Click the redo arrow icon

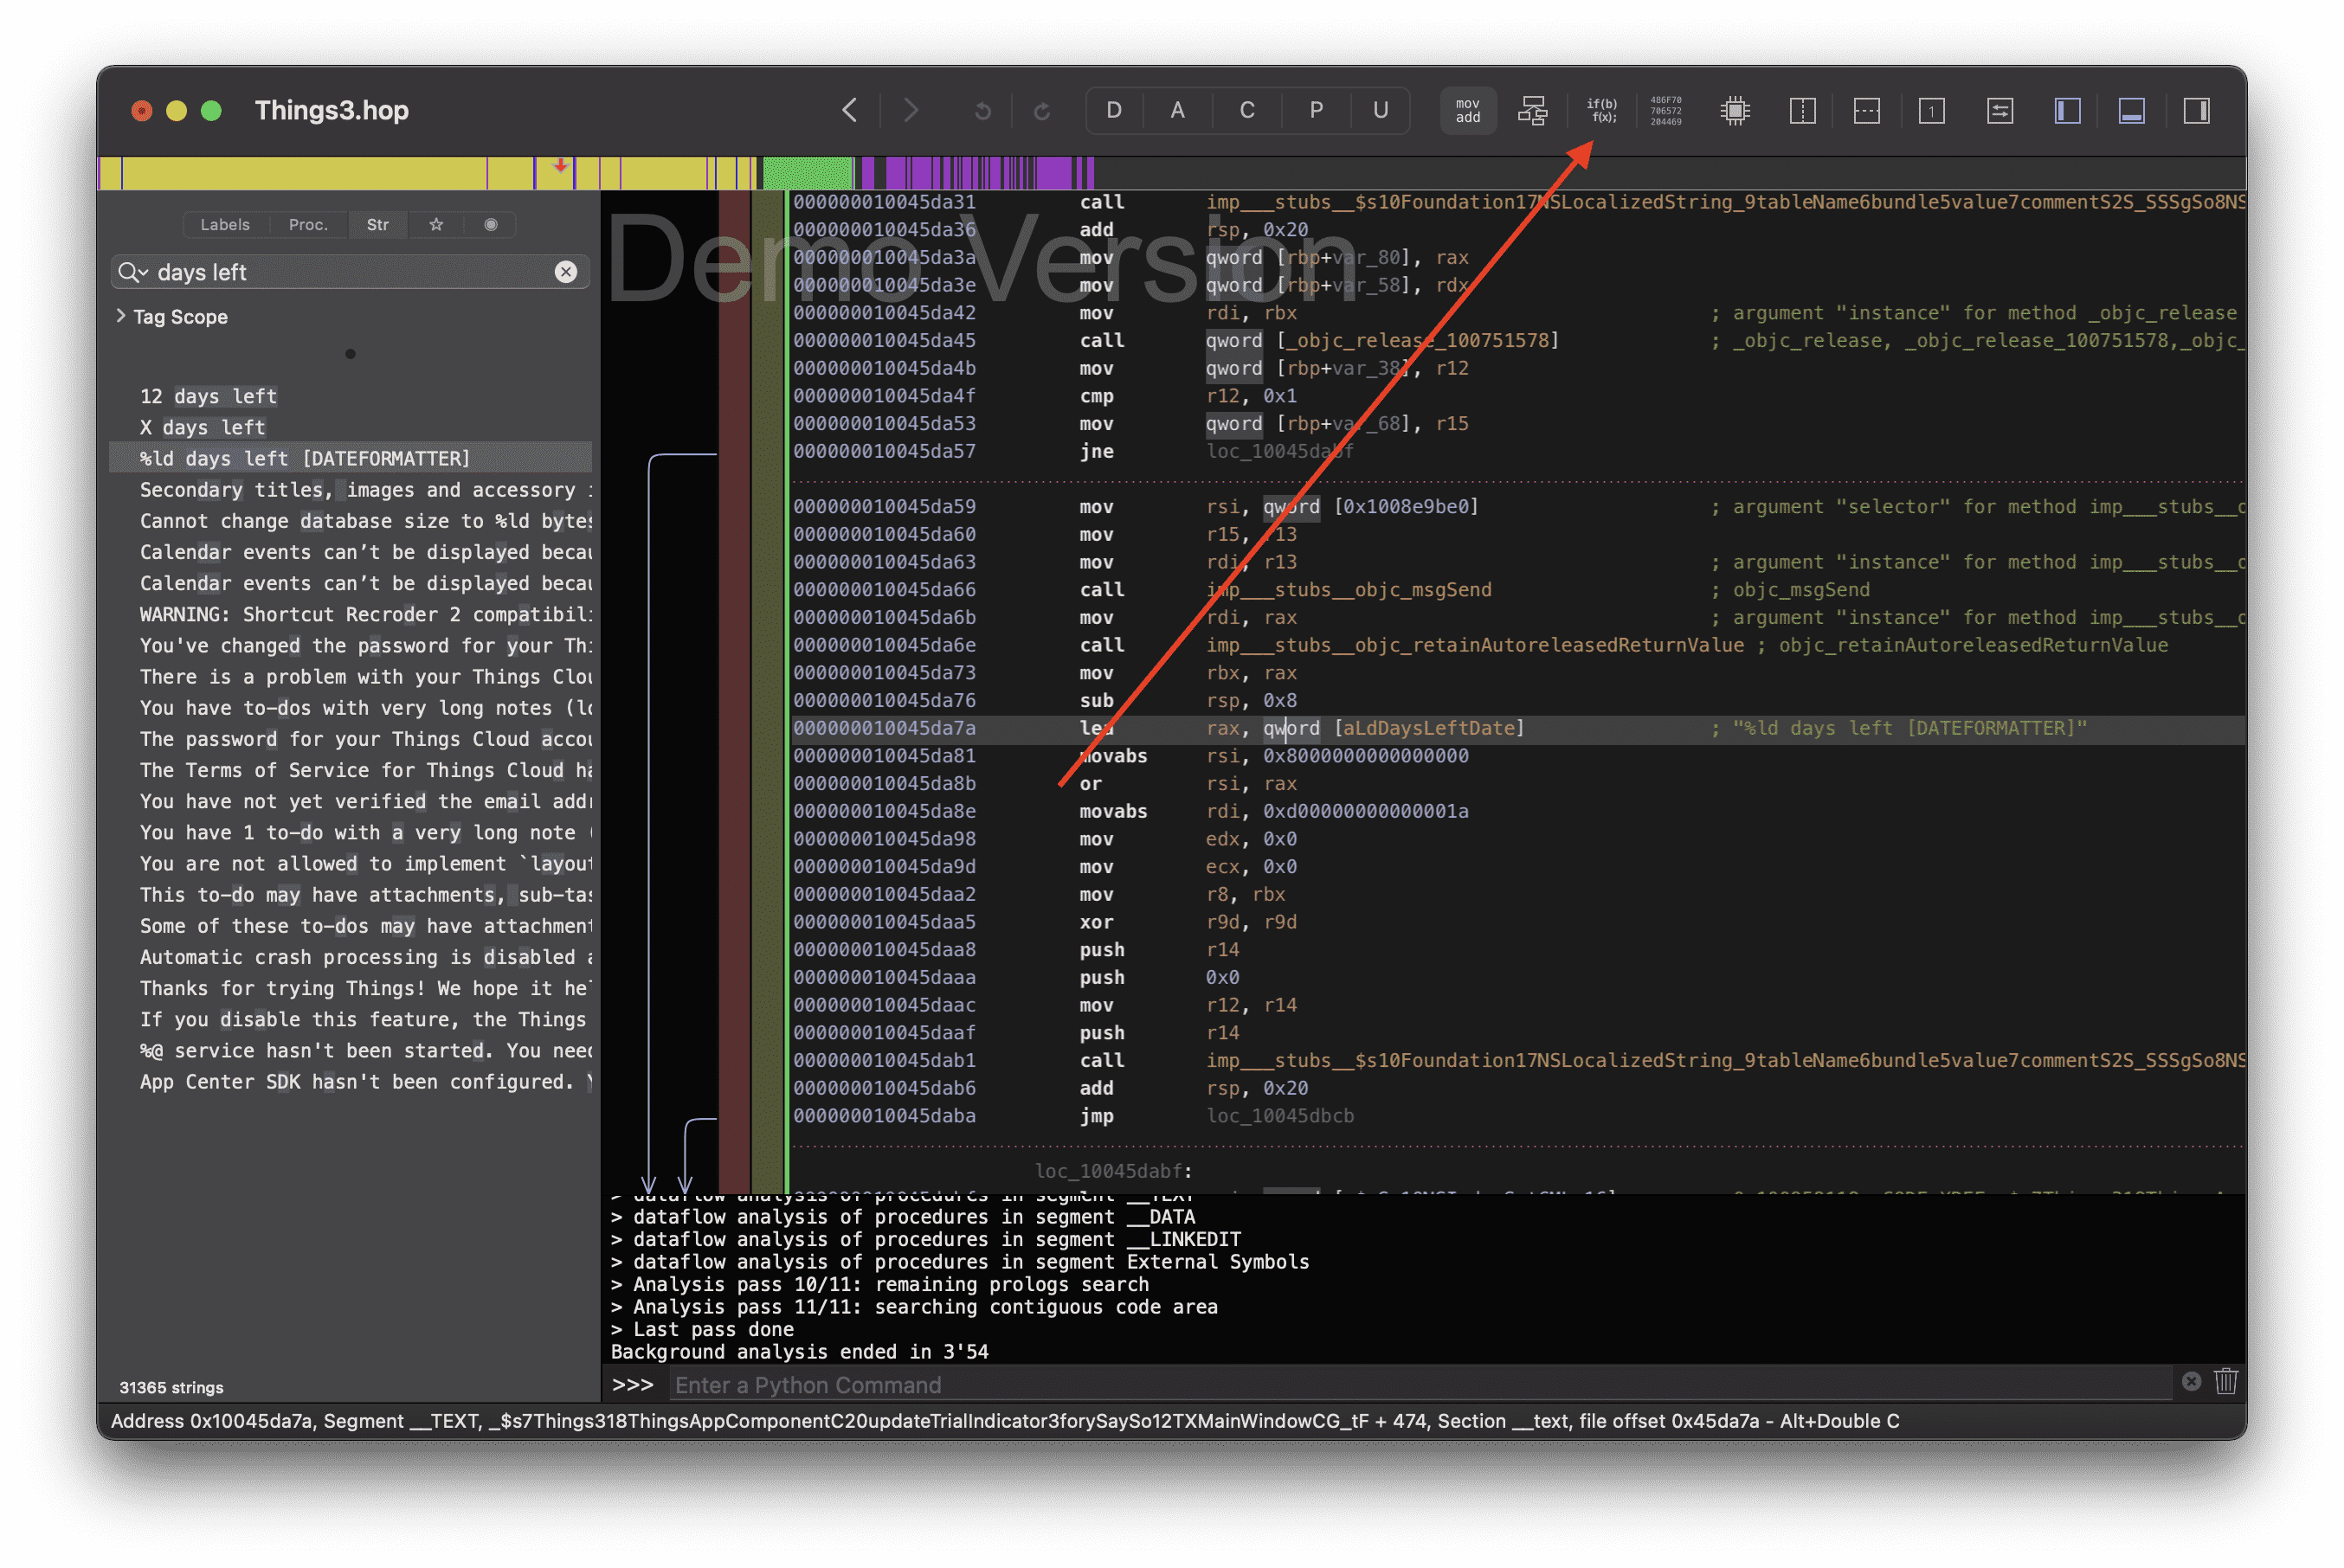(1041, 110)
